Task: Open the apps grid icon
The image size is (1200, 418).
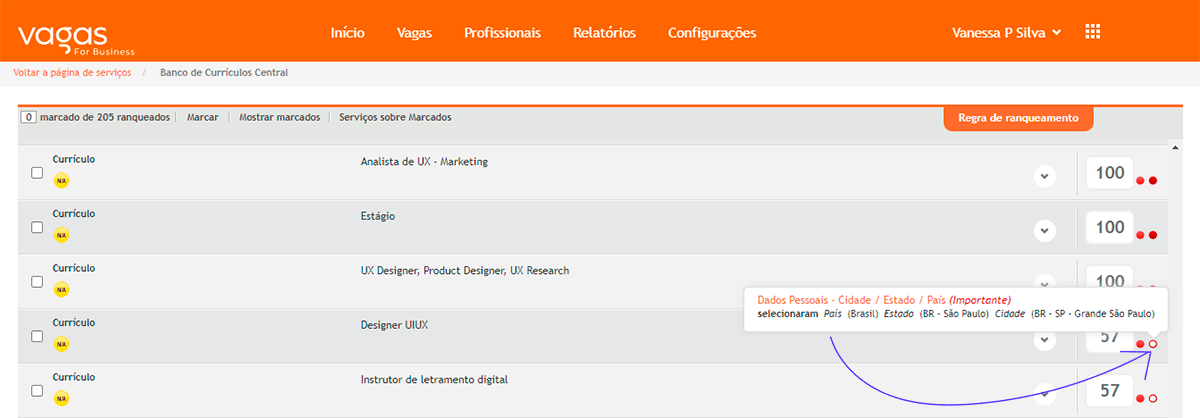Action: coord(1092,32)
